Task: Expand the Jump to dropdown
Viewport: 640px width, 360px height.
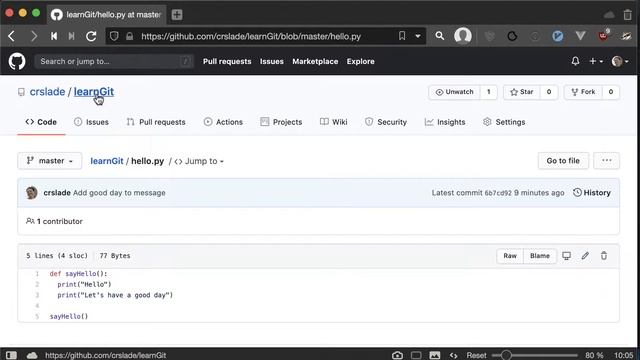Action: coord(199,161)
